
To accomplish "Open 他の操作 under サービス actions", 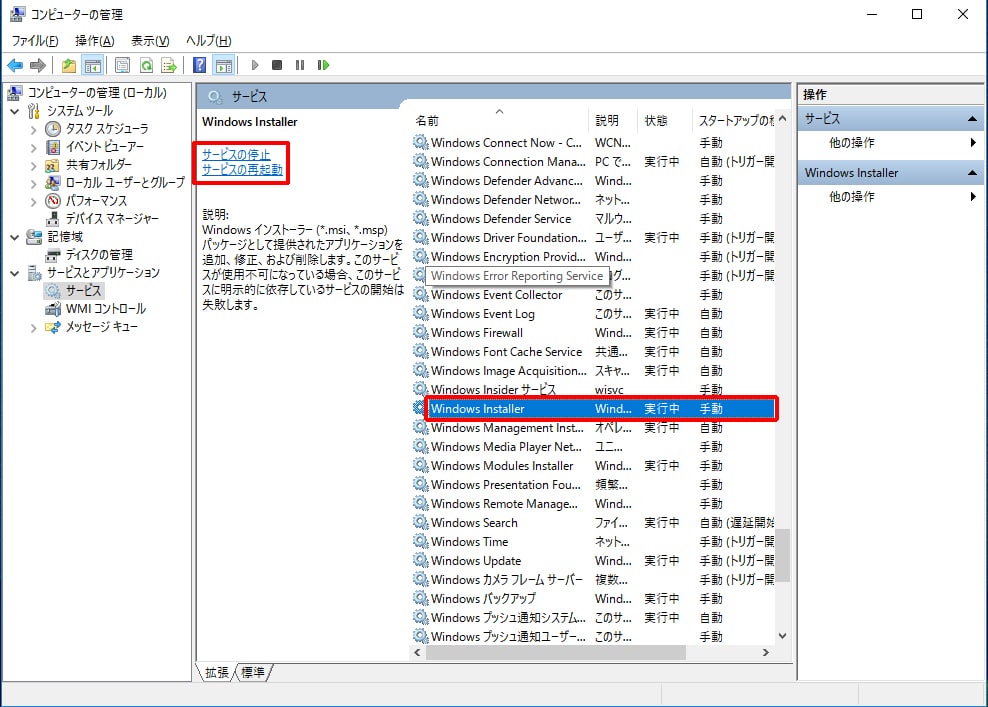I will (852, 142).
